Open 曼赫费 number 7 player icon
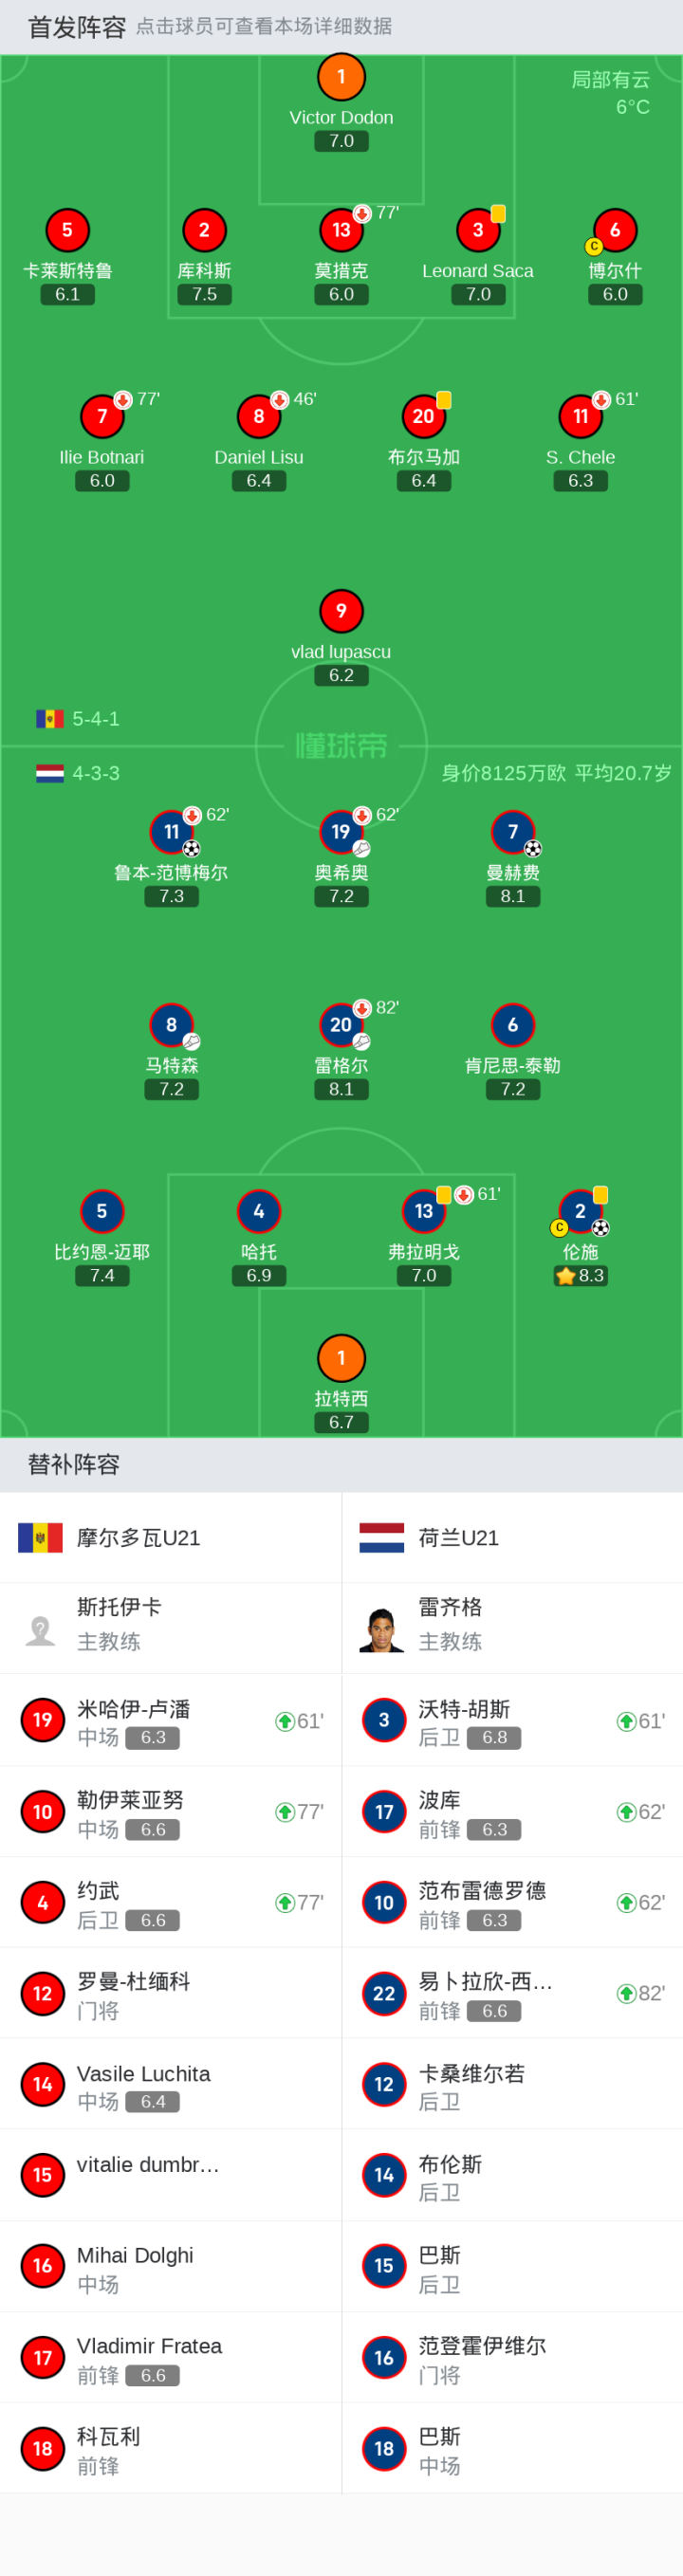 coord(513,832)
